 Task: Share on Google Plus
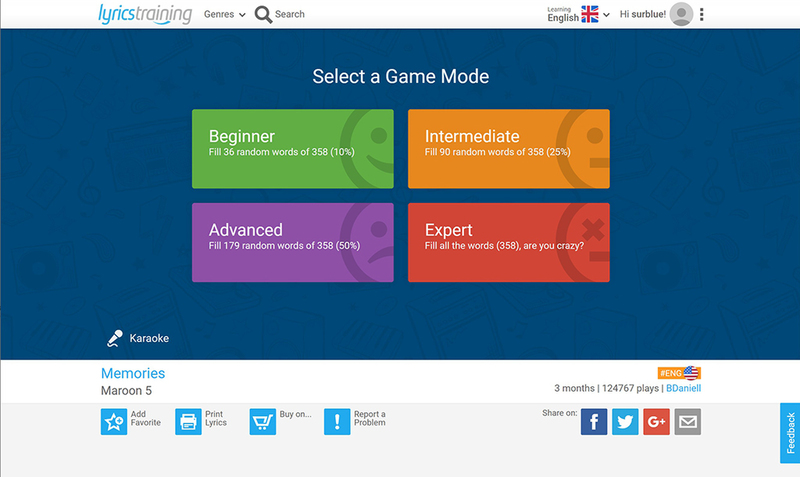[656, 422]
